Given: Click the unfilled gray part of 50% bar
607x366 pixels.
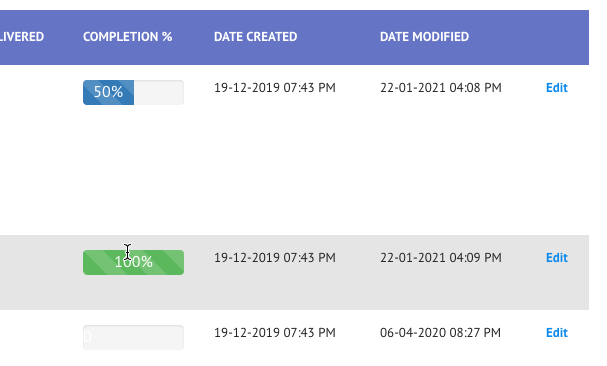Looking at the screenshot, I should [x=159, y=92].
